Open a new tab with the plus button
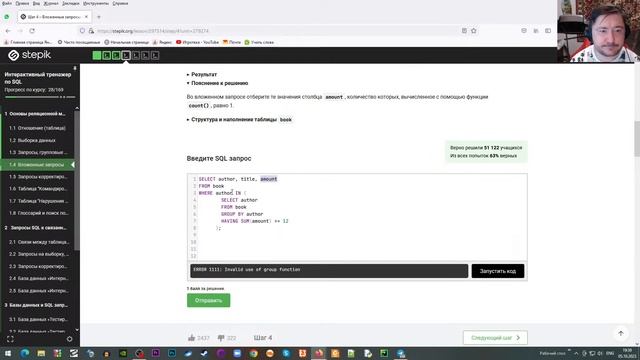The width and height of the screenshot is (640, 360). (x=99, y=17)
